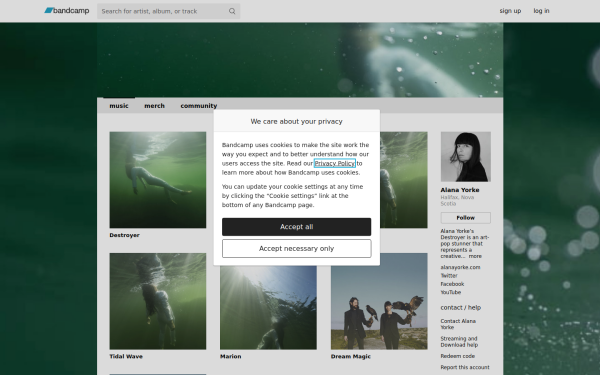The height and width of the screenshot is (375, 600).
Task: Open the log in link
Action: 541,11
